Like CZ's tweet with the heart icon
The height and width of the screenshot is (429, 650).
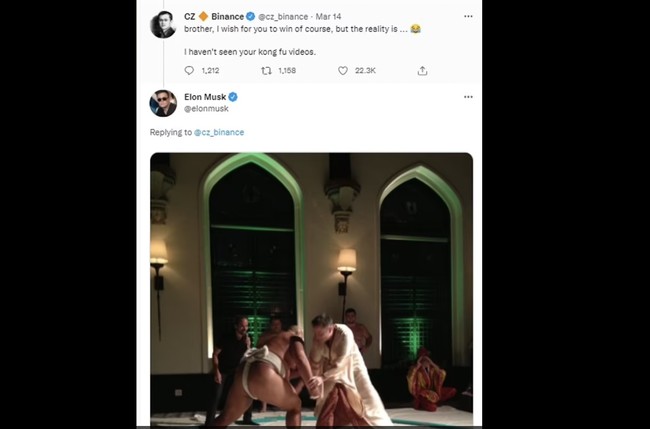[x=343, y=70]
